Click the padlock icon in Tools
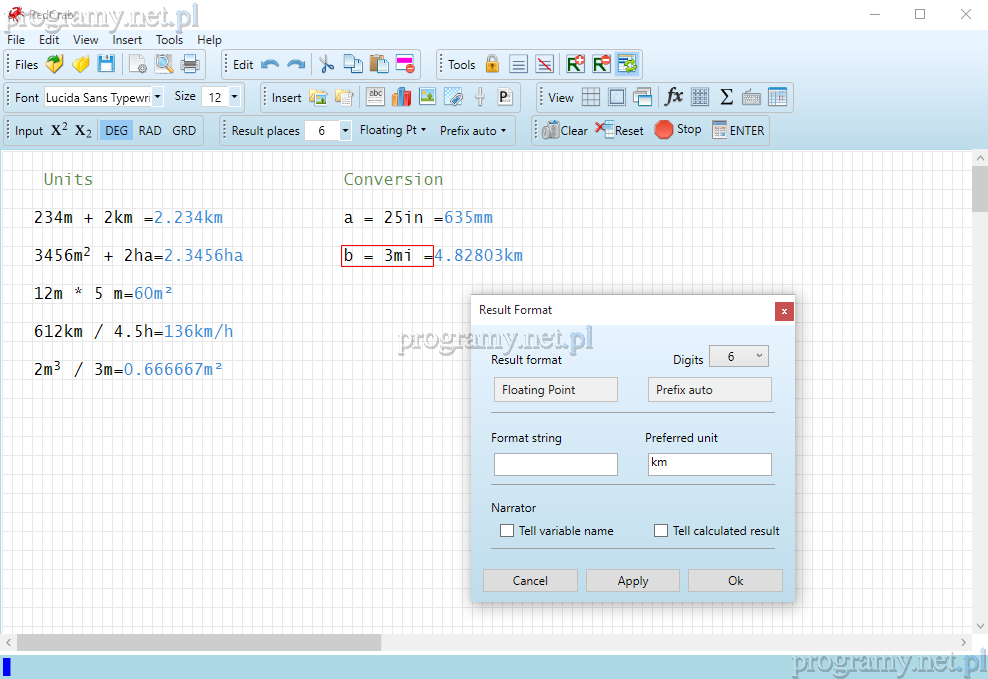Viewport: 988px width, 679px height. pos(492,64)
